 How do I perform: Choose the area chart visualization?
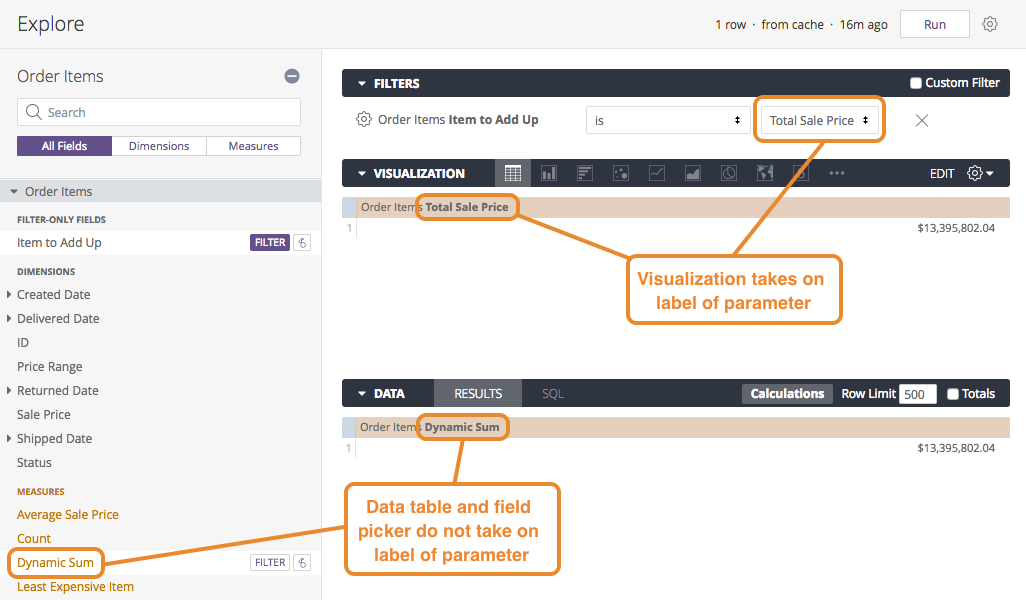693,173
